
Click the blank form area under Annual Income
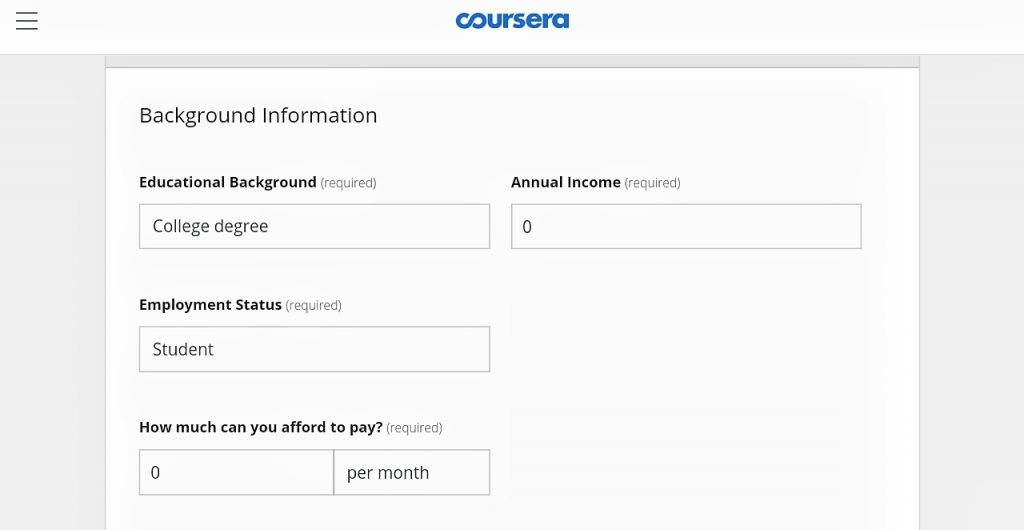tap(686, 366)
